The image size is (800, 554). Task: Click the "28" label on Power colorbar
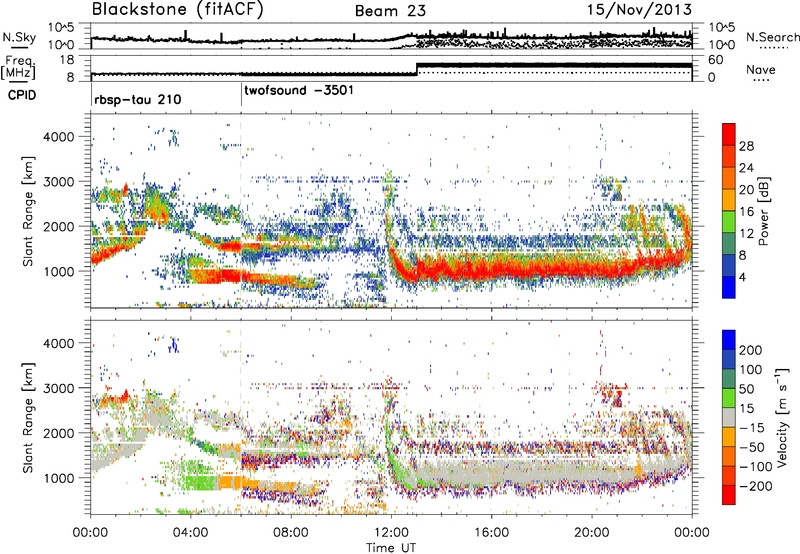746,146
